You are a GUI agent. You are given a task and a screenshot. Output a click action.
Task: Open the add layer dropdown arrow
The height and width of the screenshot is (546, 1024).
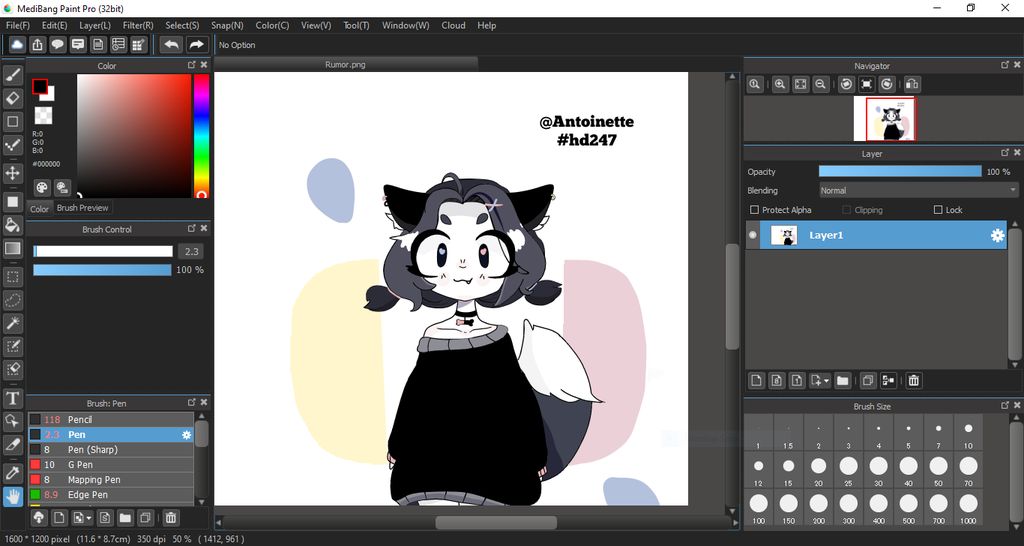[827, 381]
